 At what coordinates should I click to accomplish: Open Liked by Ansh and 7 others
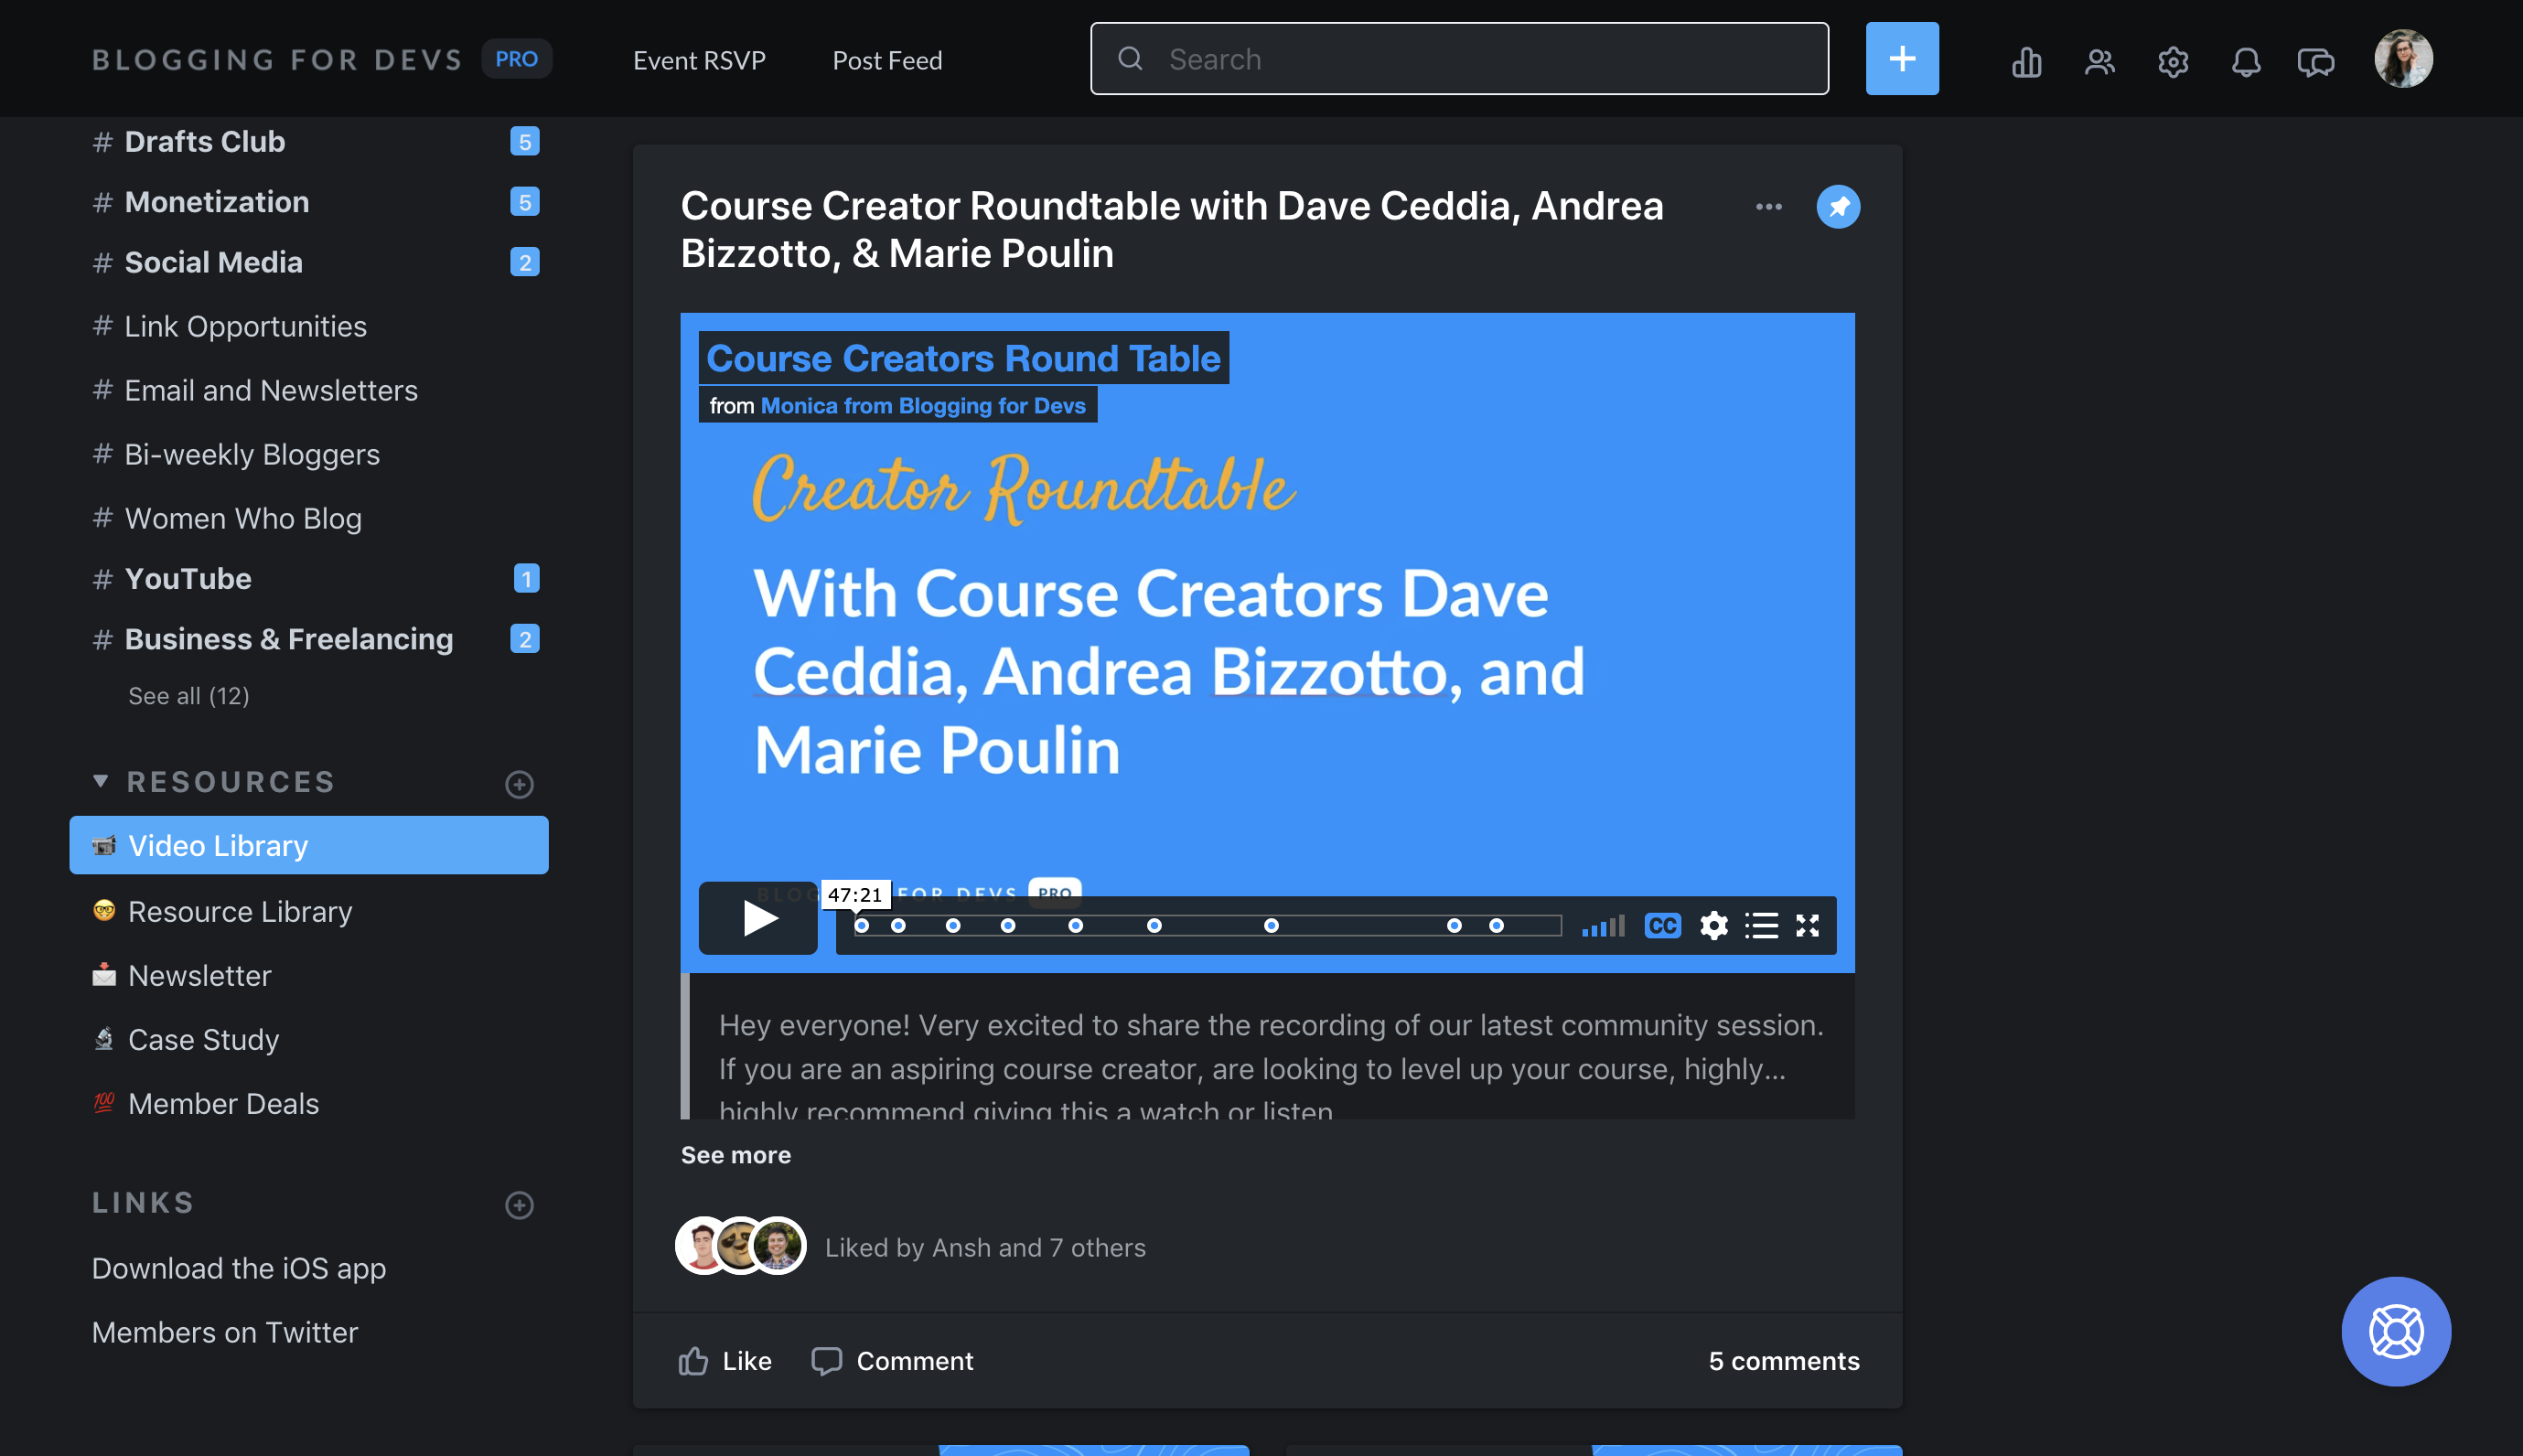click(985, 1248)
